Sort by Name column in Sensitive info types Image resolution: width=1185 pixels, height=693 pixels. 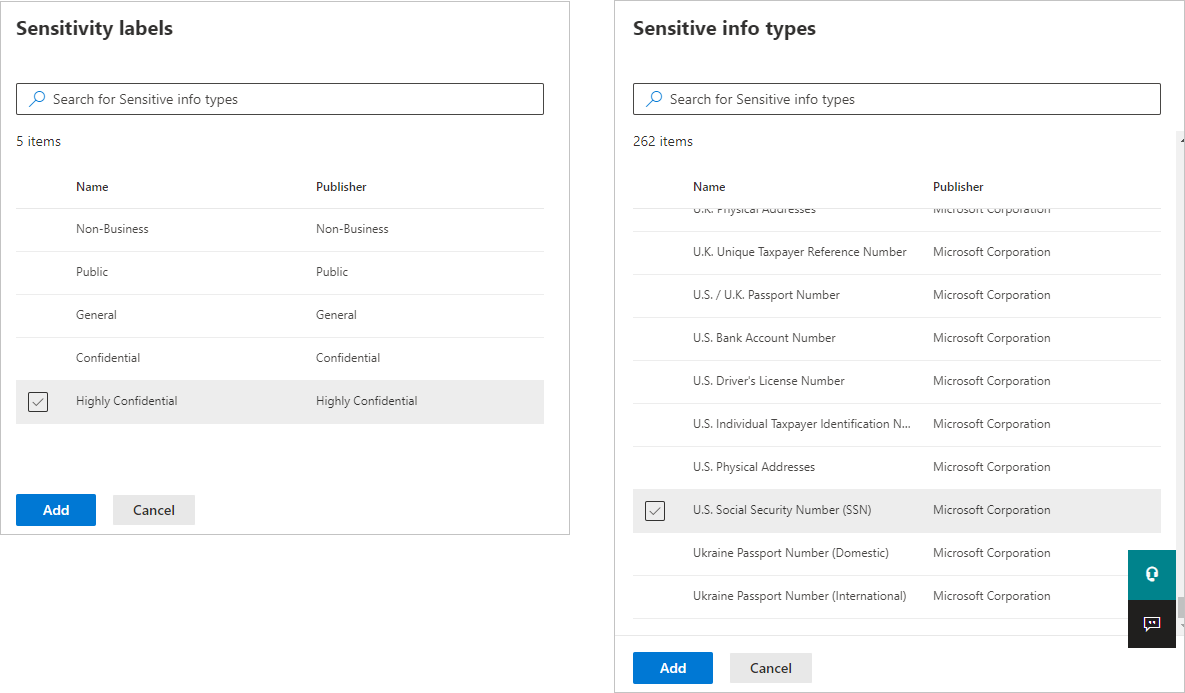(x=709, y=187)
